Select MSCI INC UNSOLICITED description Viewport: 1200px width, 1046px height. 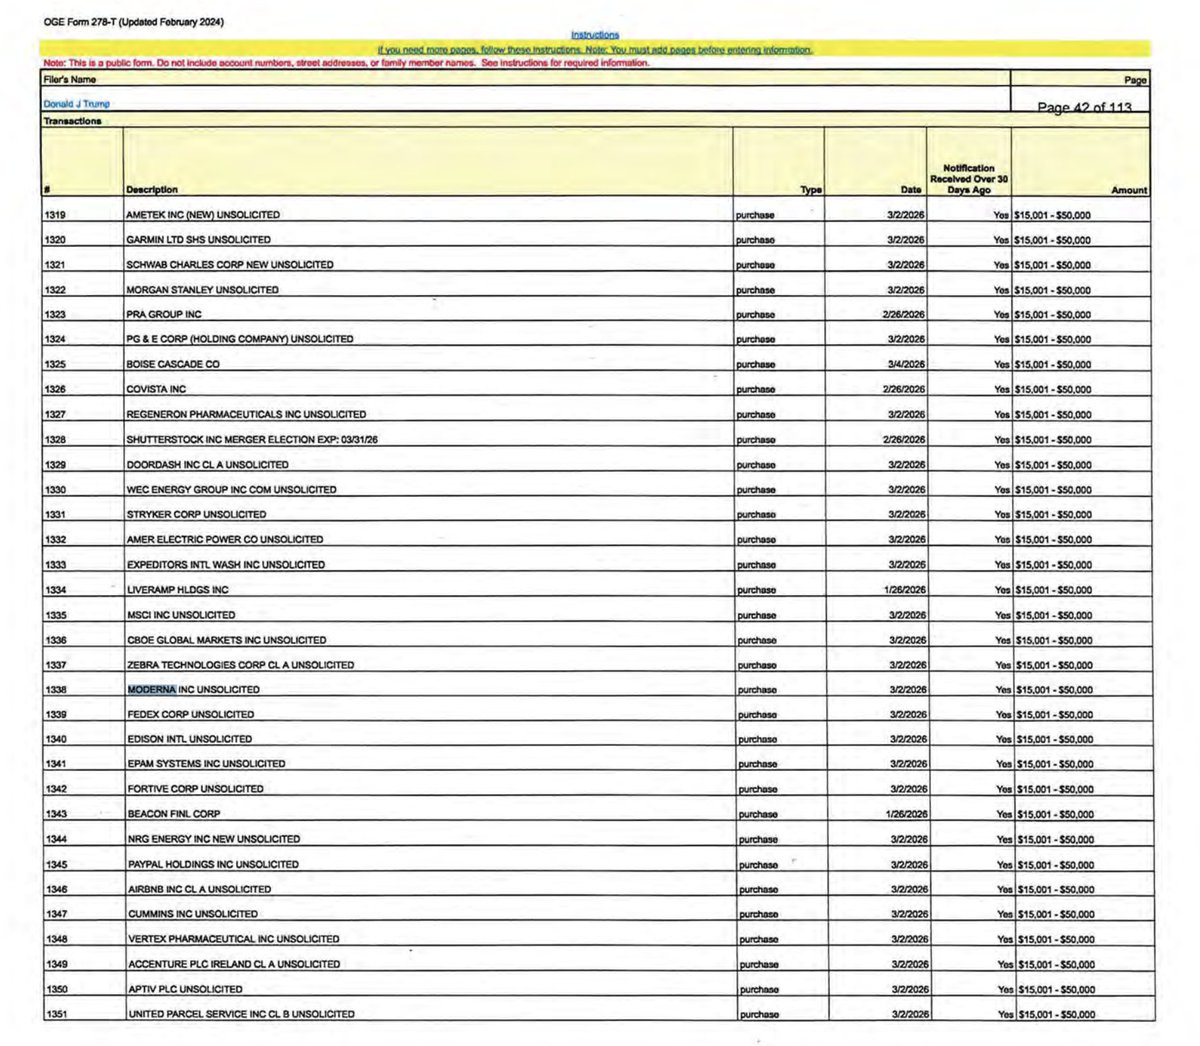[181, 615]
